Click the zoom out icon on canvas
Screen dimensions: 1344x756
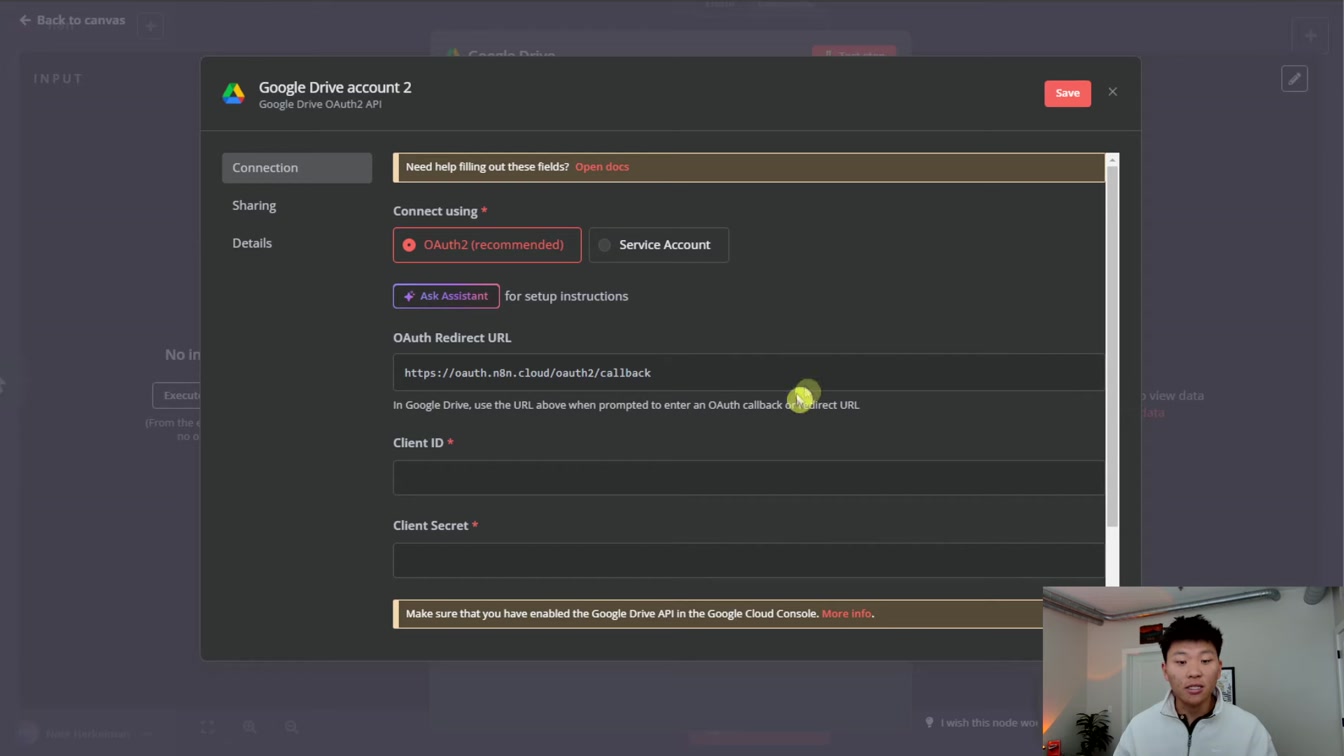pos(291,727)
